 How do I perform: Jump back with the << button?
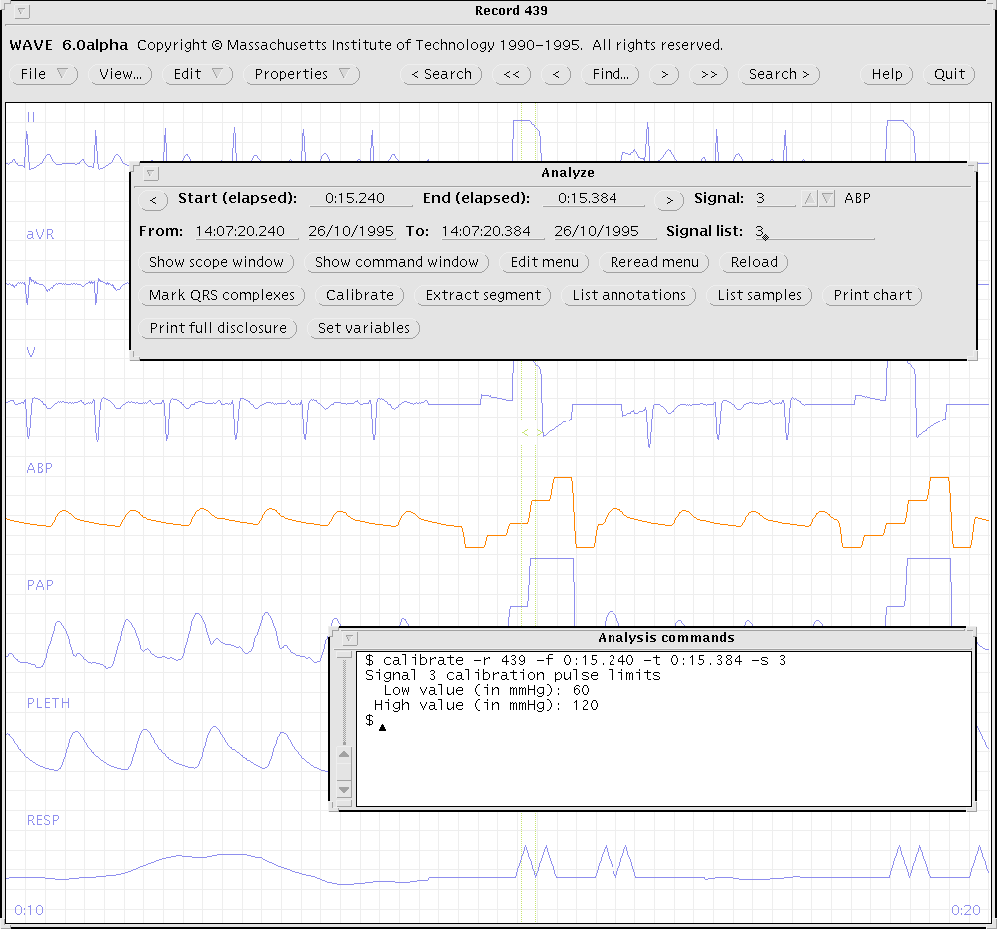pyautogui.click(x=511, y=74)
